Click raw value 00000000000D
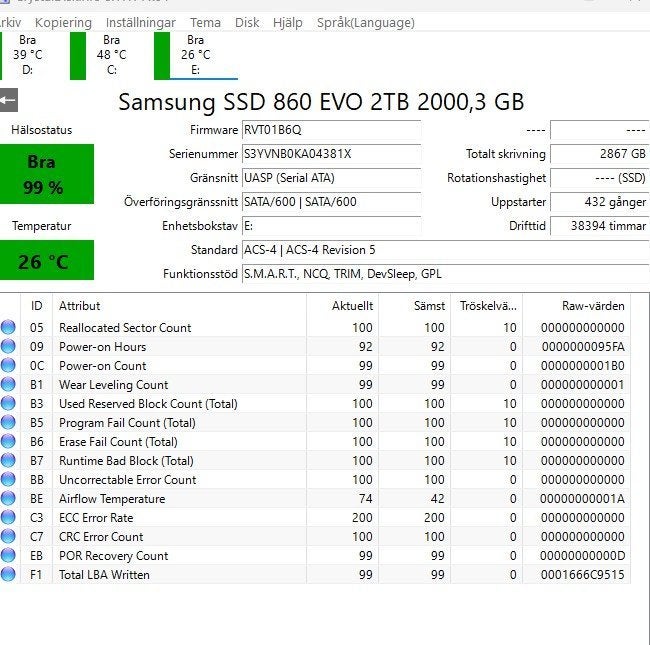Viewport: 650px width, 645px height. tap(582, 556)
